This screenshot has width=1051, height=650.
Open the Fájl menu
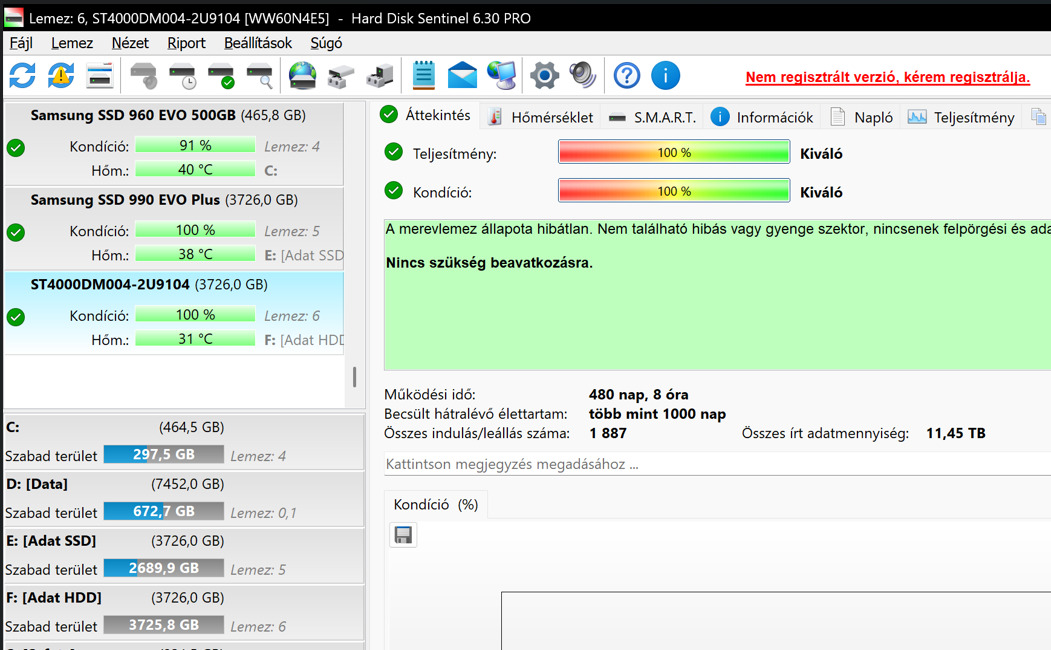point(21,43)
